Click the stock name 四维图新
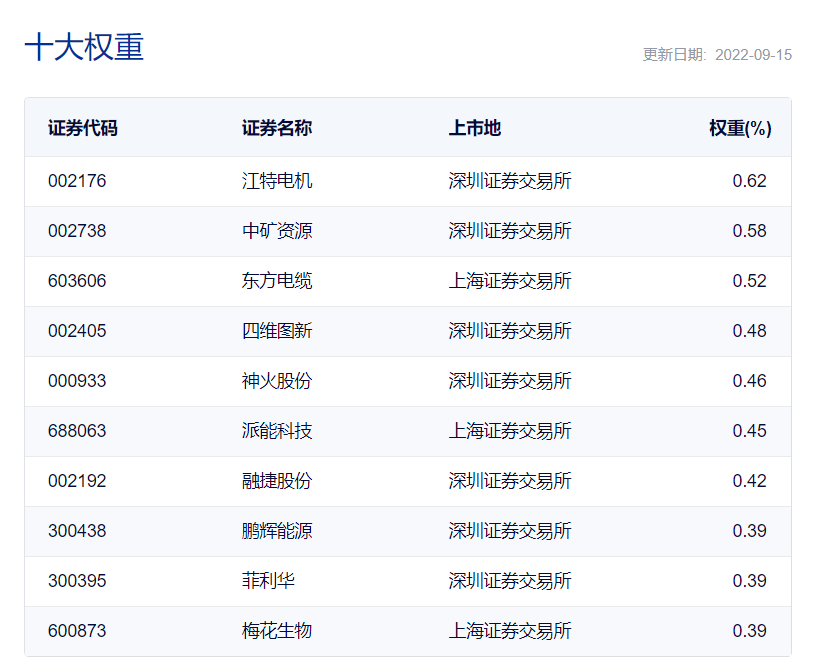Image resolution: width=814 pixels, height=667 pixels. [277, 331]
